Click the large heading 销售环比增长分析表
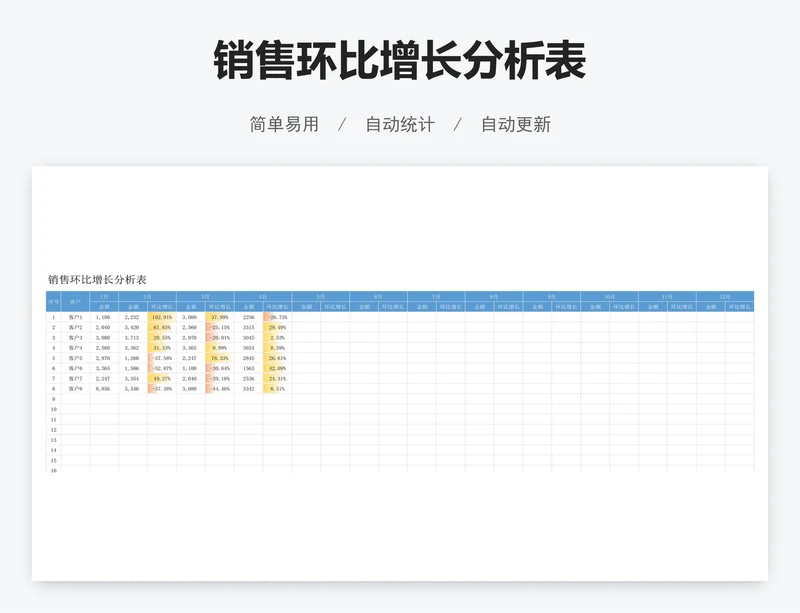This screenshot has width=800, height=613. click(x=399, y=61)
